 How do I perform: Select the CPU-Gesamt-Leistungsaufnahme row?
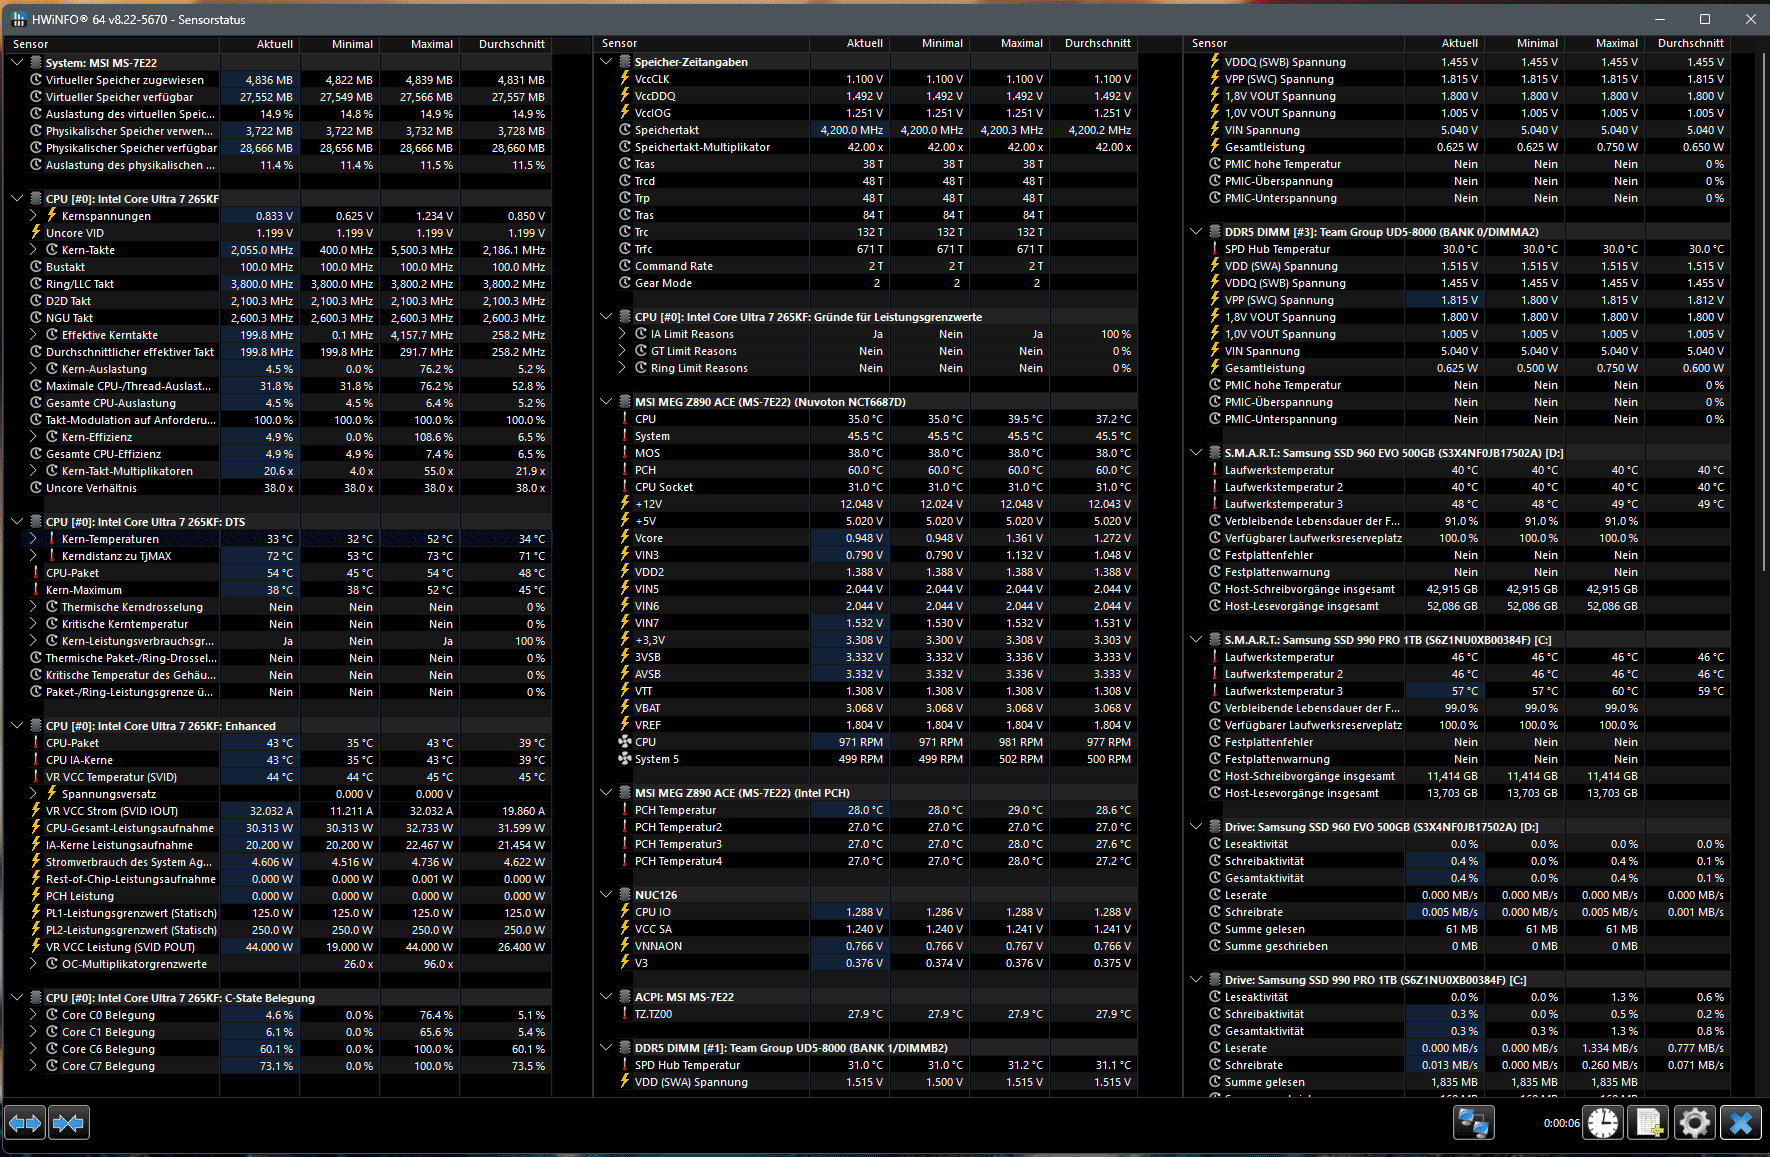tap(279, 828)
